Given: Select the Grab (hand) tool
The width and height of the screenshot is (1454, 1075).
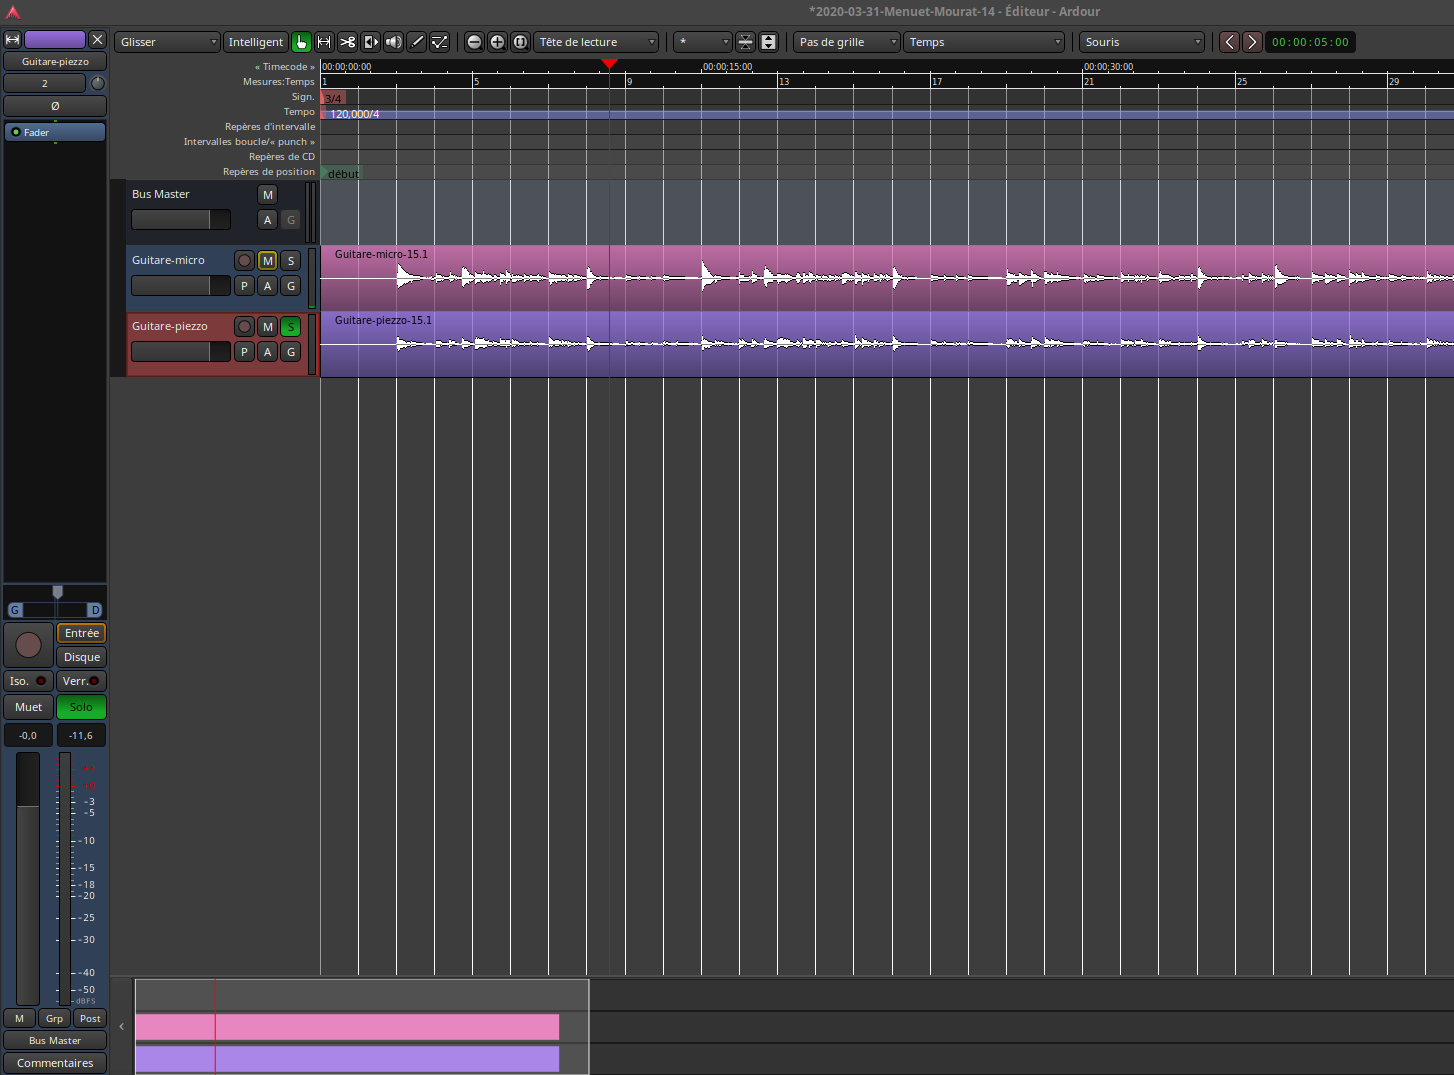Looking at the screenshot, I should pyautogui.click(x=301, y=42).
